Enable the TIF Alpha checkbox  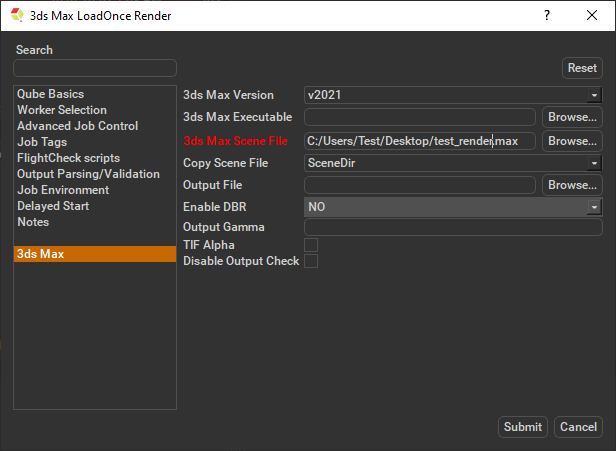click(x=311, y=245)
